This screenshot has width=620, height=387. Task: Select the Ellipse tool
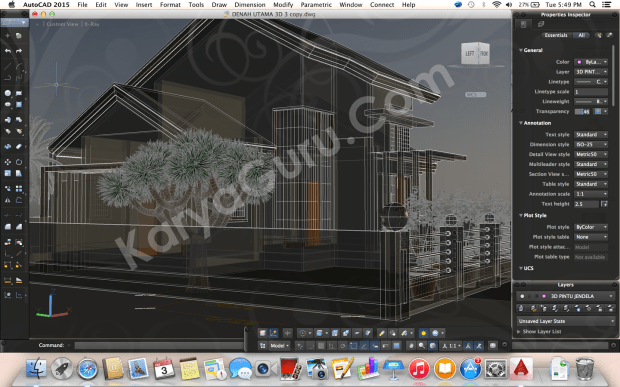click(x=8, y=104)
